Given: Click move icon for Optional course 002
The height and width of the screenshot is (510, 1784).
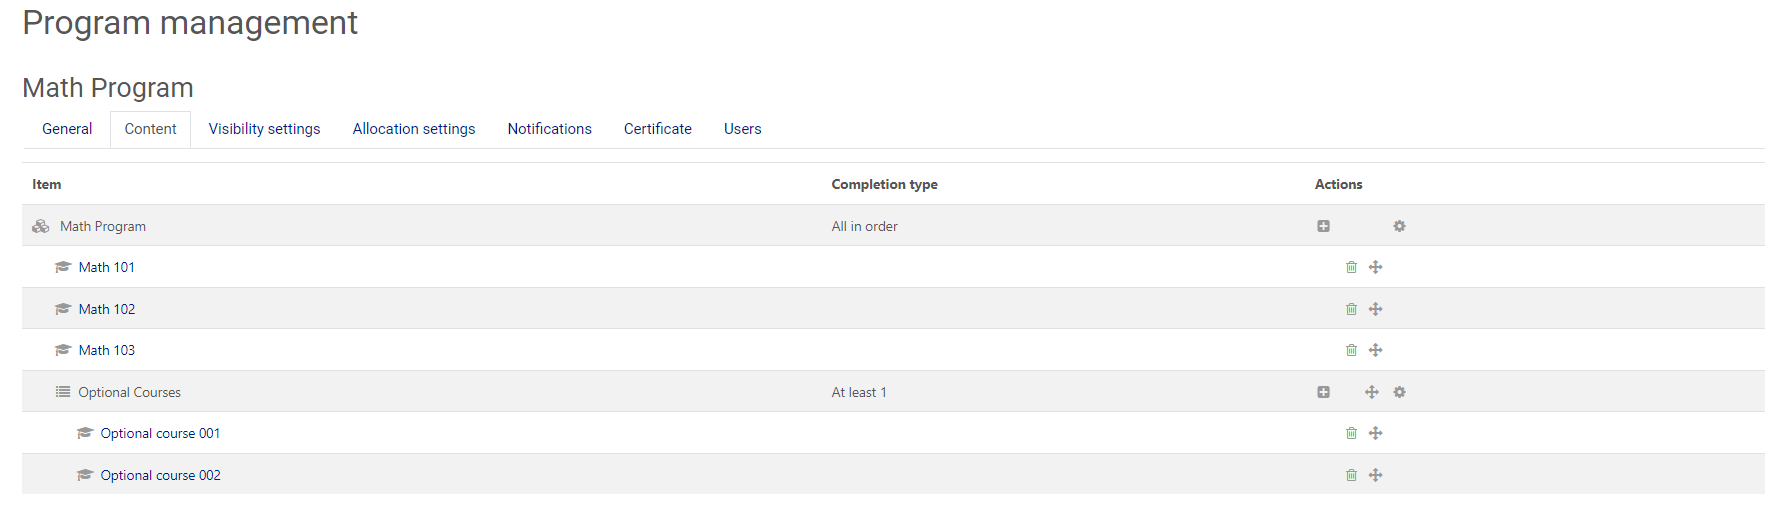Looking at the screenshot, I should [x=1376, y=475].
